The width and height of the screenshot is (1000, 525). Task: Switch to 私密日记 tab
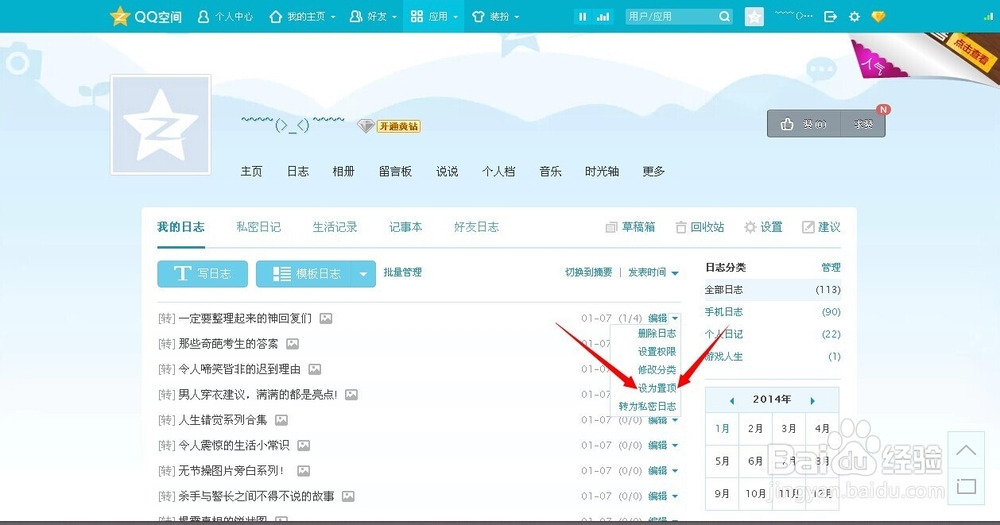pyautogui.click(x=258, y=227)
